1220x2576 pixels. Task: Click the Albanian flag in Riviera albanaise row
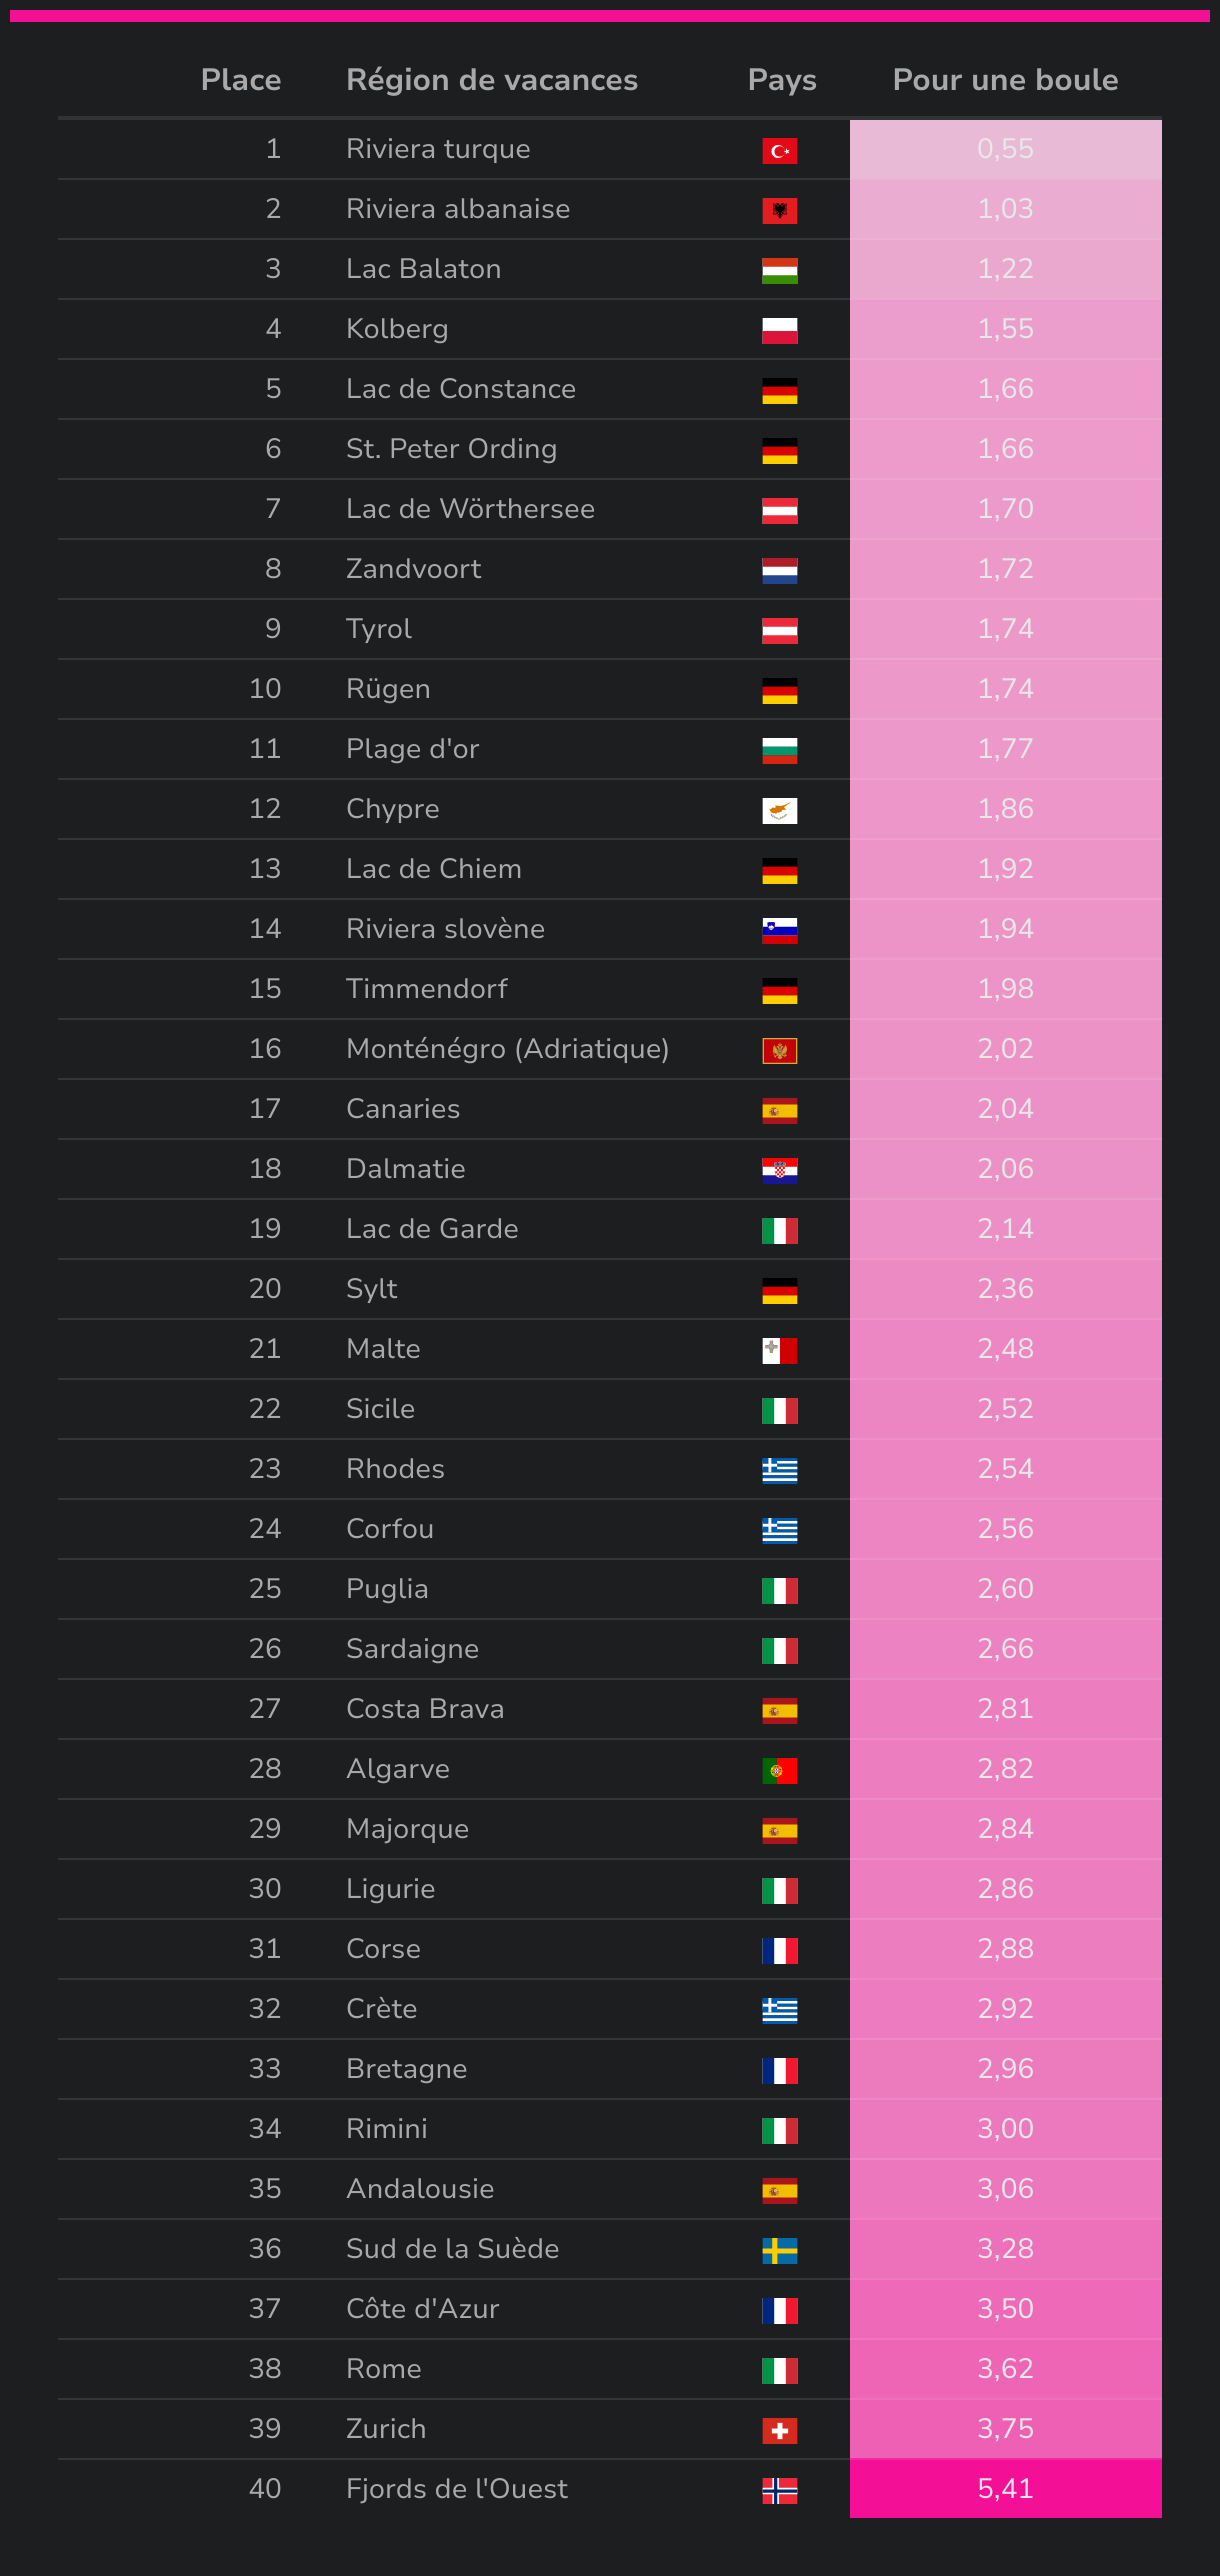pyautogui.click(x=779, y=211)
